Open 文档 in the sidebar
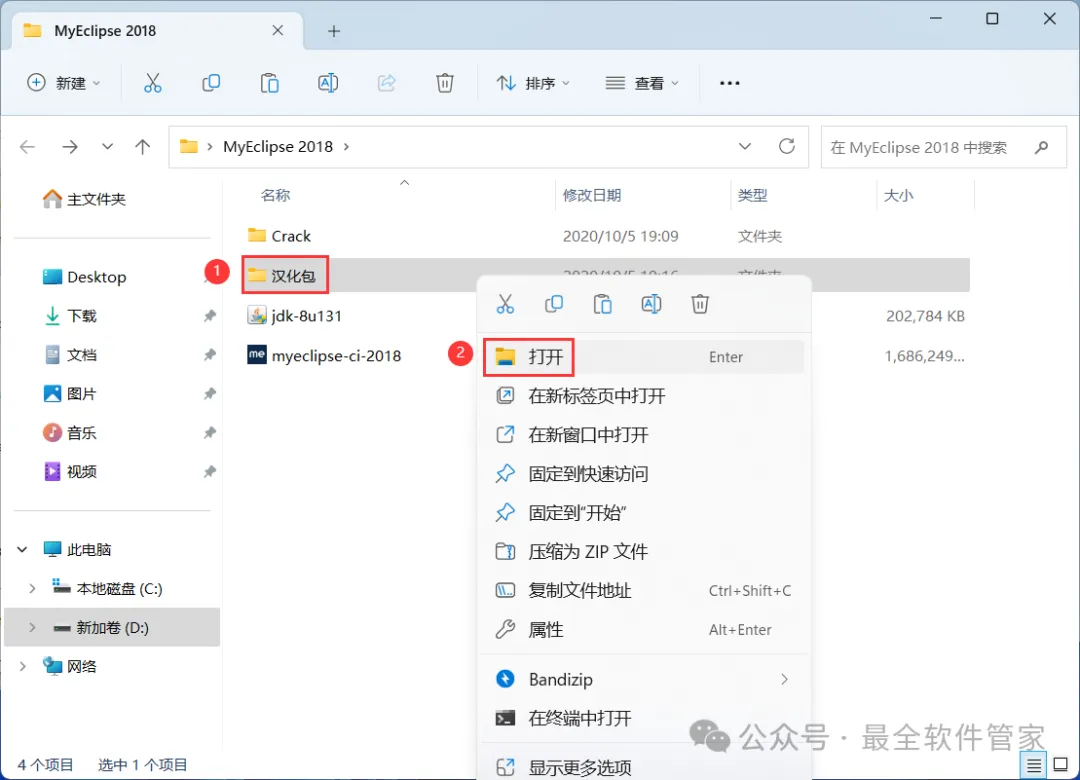This screenshot has width=1080, height=780. (70, 355)
